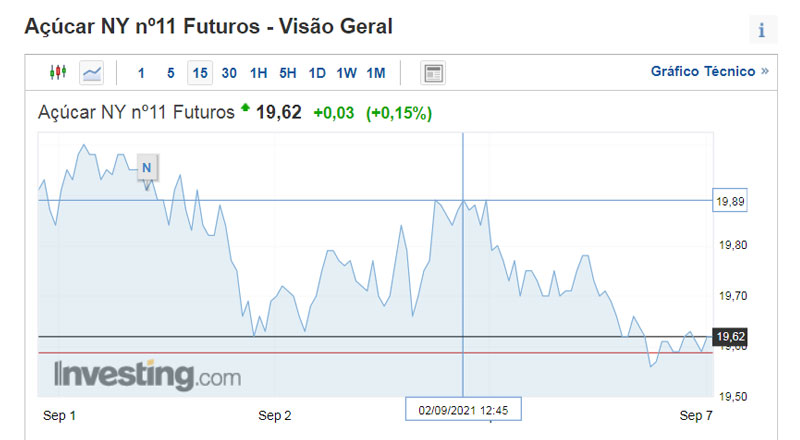Click the double chevron after Gráfico Técnico

coord(765,71)
